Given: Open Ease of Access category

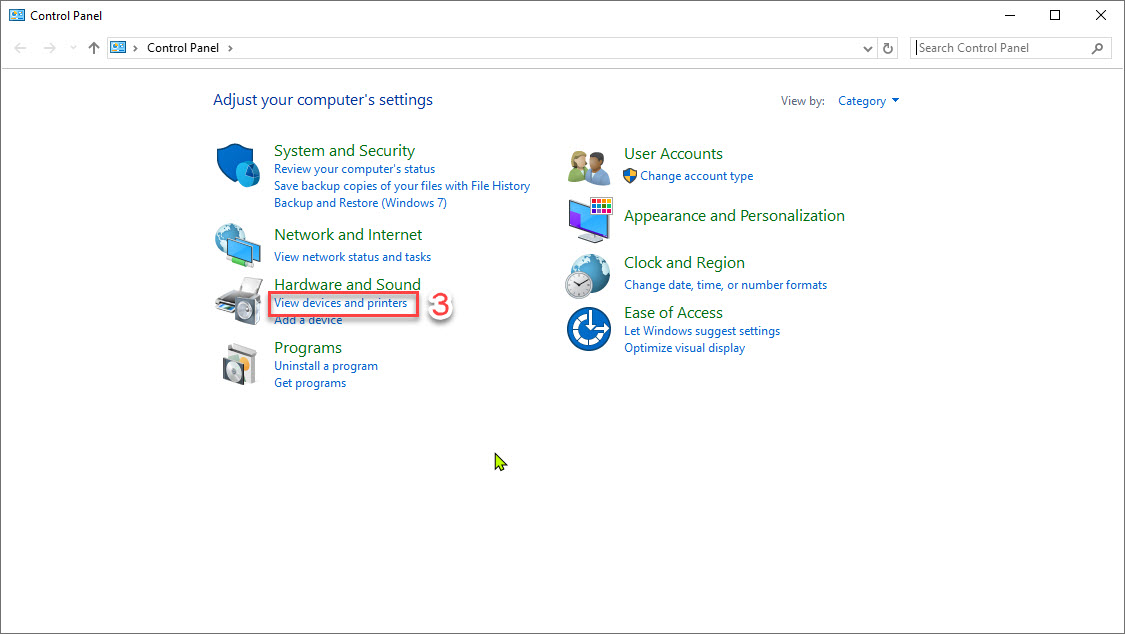Looking at the screenshot, I should (x=673, y=313).
